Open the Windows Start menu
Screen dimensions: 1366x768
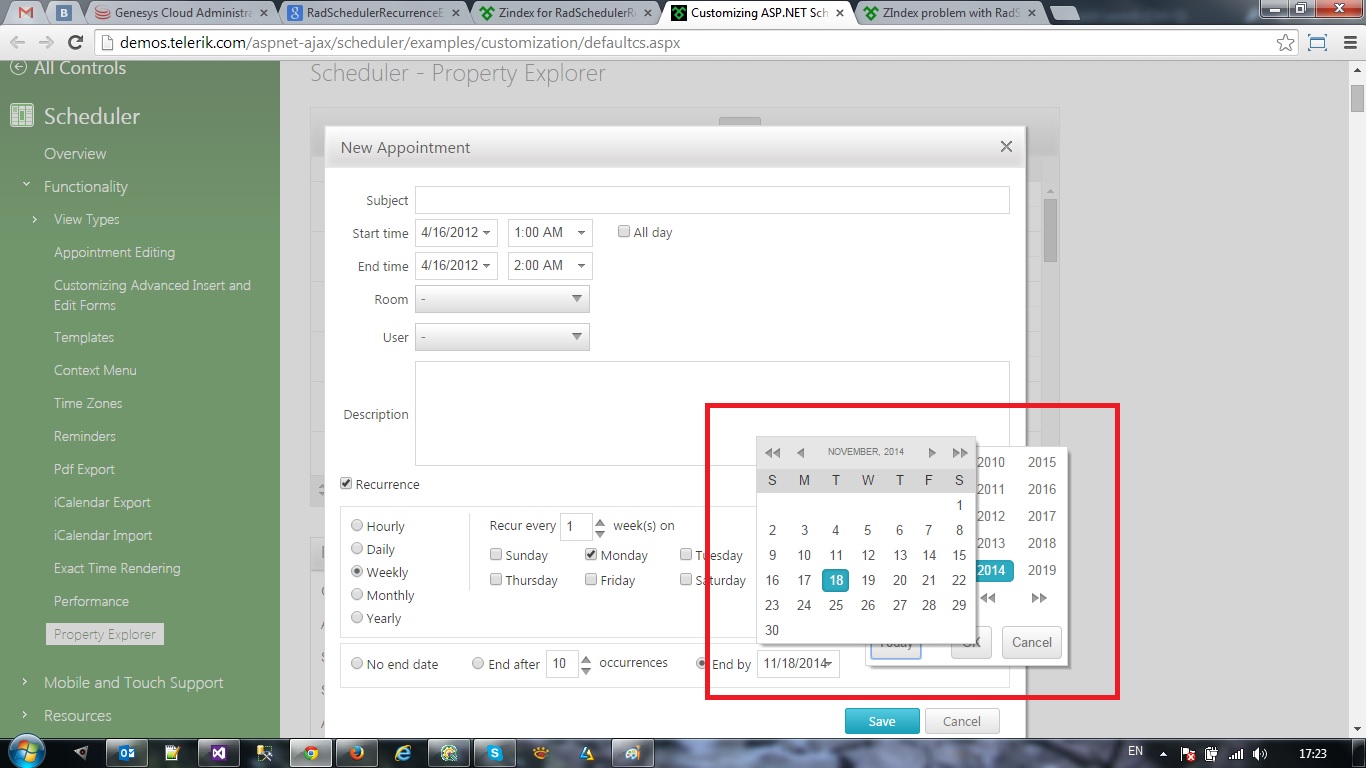pyautogui.click(x=26, y=752)
